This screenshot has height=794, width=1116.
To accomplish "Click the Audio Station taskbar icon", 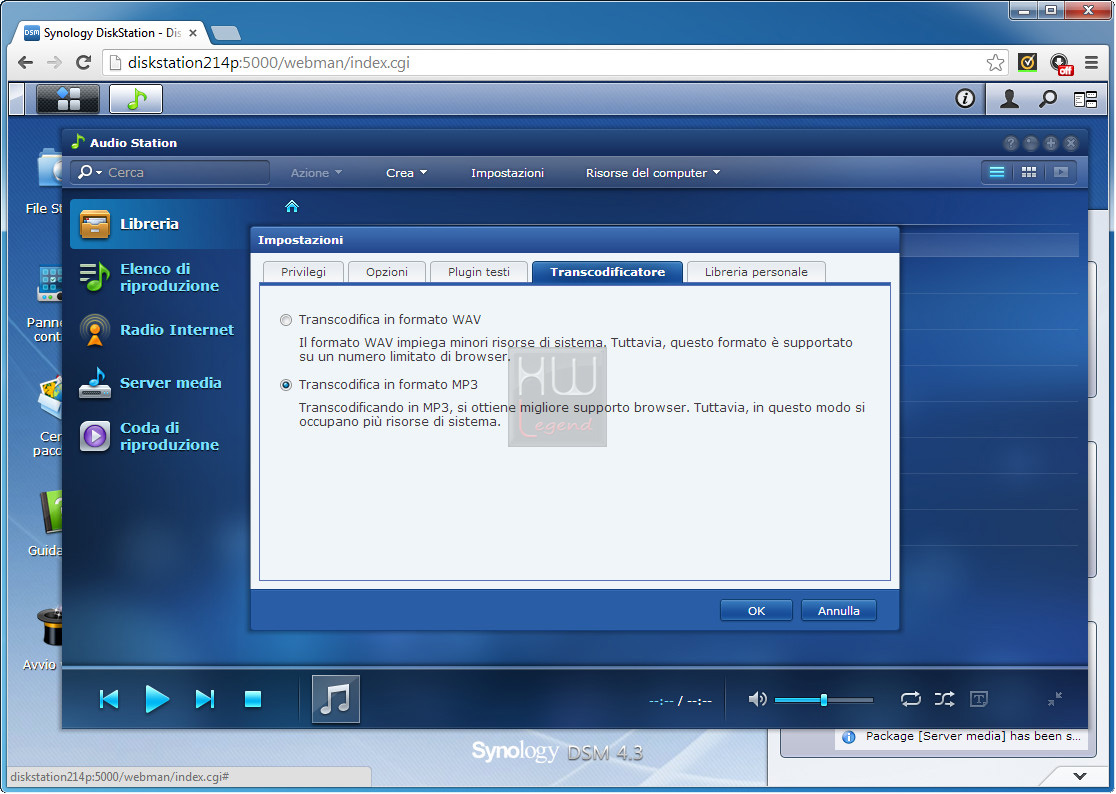I will 136,99.
